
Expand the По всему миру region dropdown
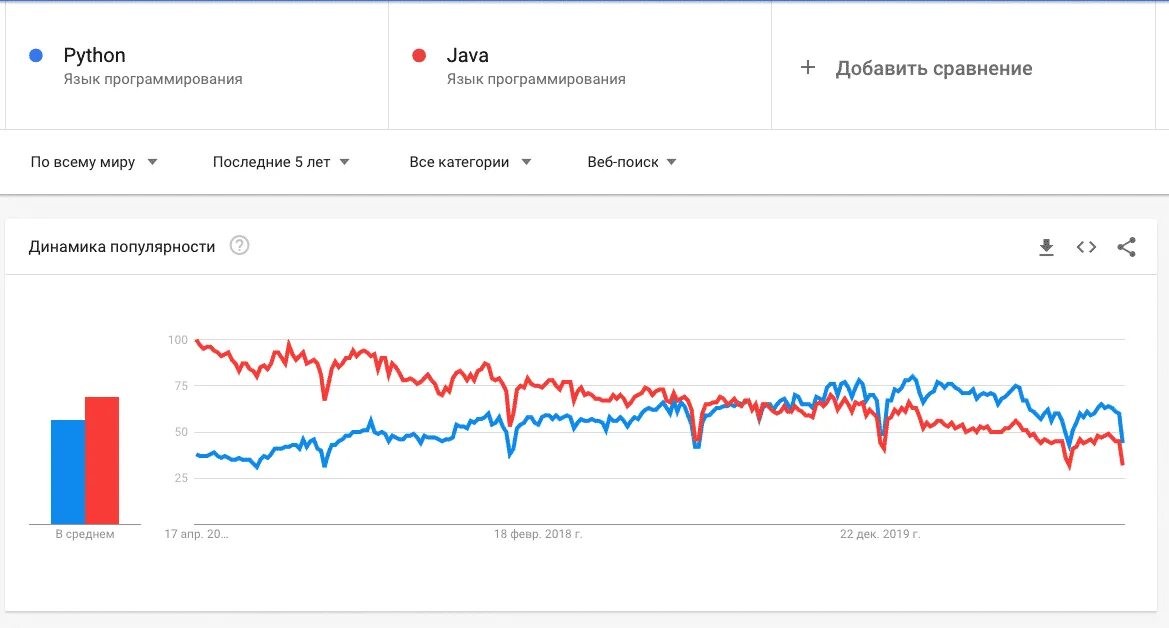(x=94, y=162)
